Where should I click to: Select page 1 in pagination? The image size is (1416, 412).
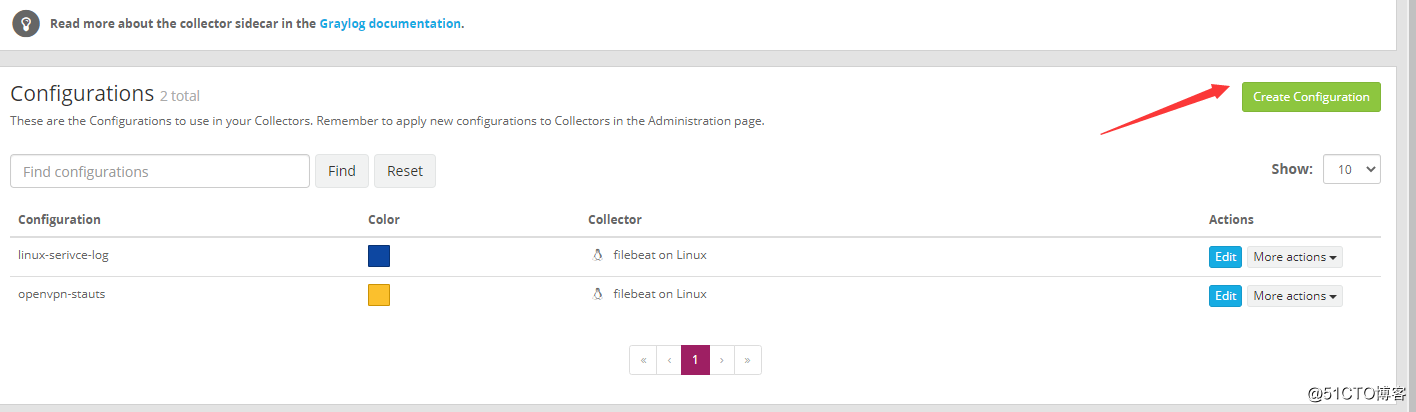tap(695, 360)
